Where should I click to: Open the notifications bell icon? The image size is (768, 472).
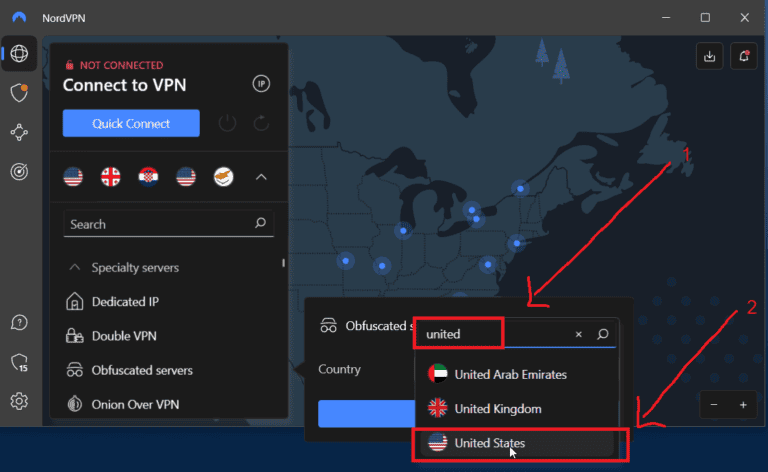(743, 57)
